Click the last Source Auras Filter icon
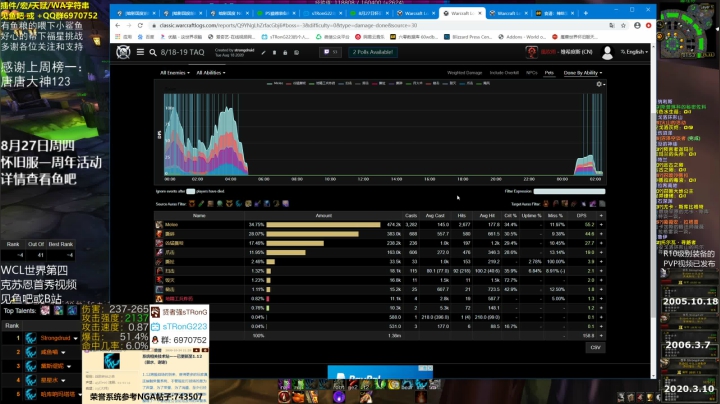The image size is (720, 404). coord(286,204)
